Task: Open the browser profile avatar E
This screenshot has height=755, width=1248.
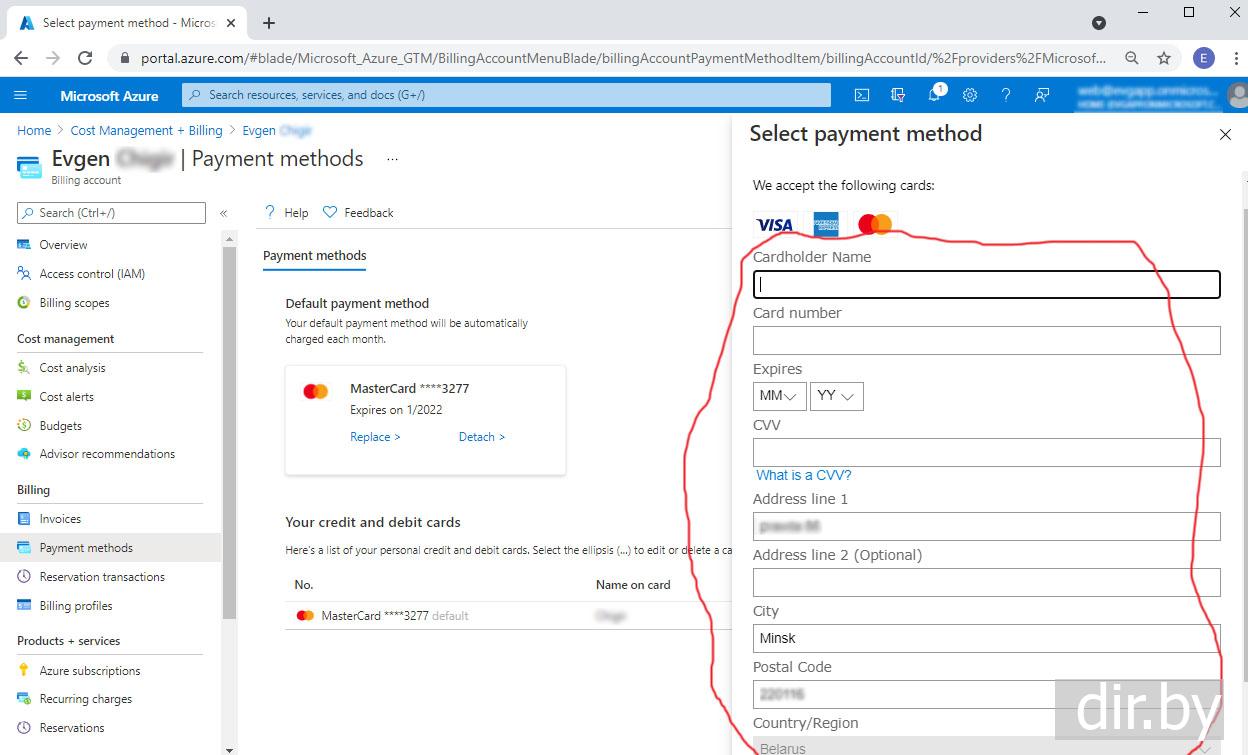Action: (1203, 58)
